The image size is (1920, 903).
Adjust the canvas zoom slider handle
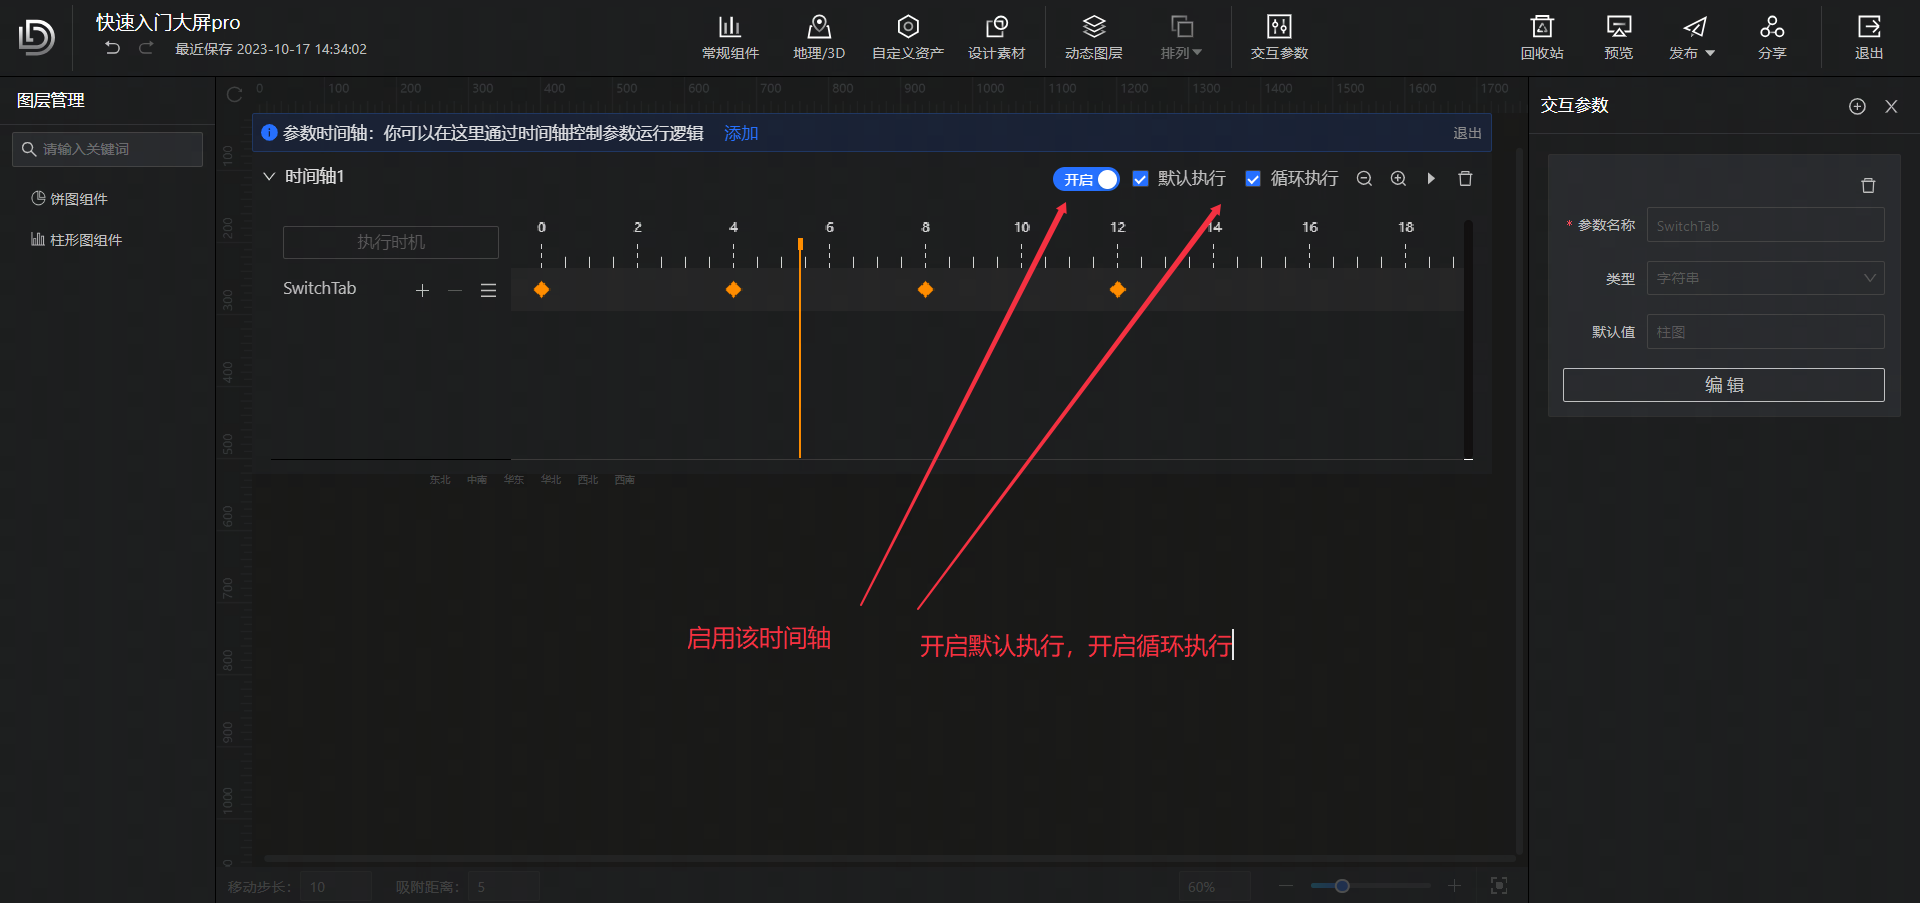click(x=1342, y=886)
